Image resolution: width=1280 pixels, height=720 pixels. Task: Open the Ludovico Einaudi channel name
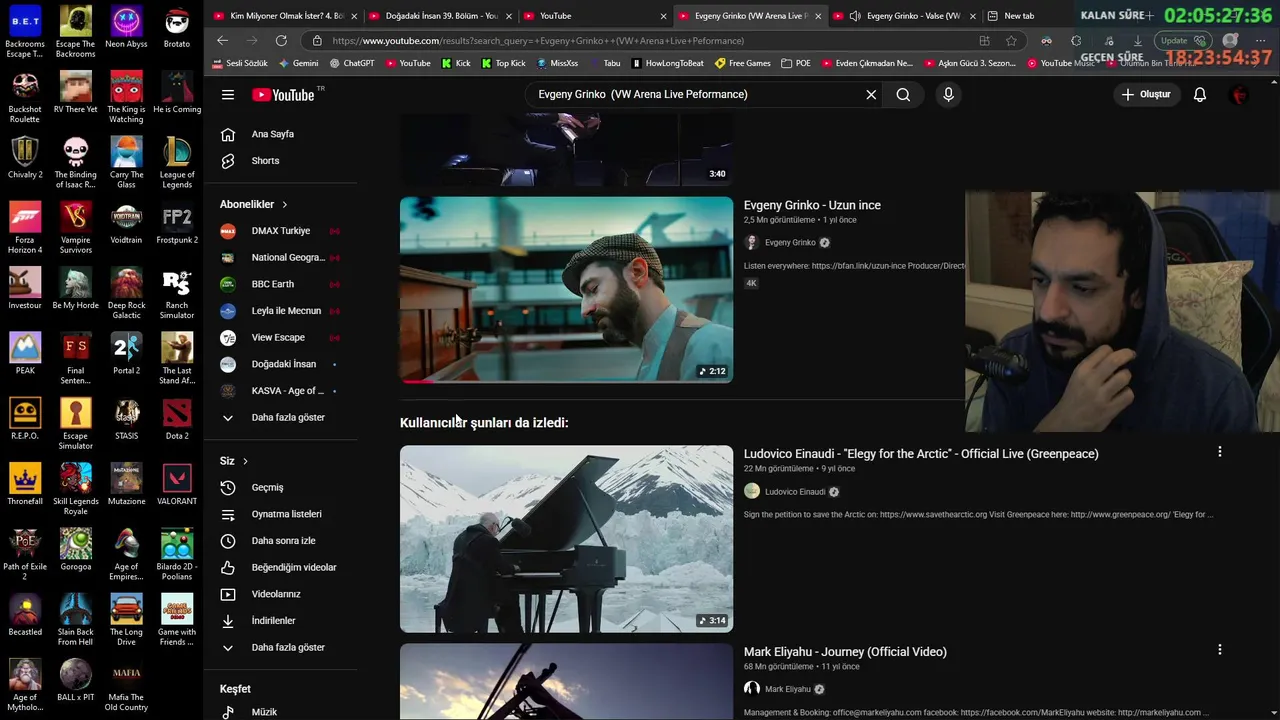pyautogui.click(x=795, y=492)
